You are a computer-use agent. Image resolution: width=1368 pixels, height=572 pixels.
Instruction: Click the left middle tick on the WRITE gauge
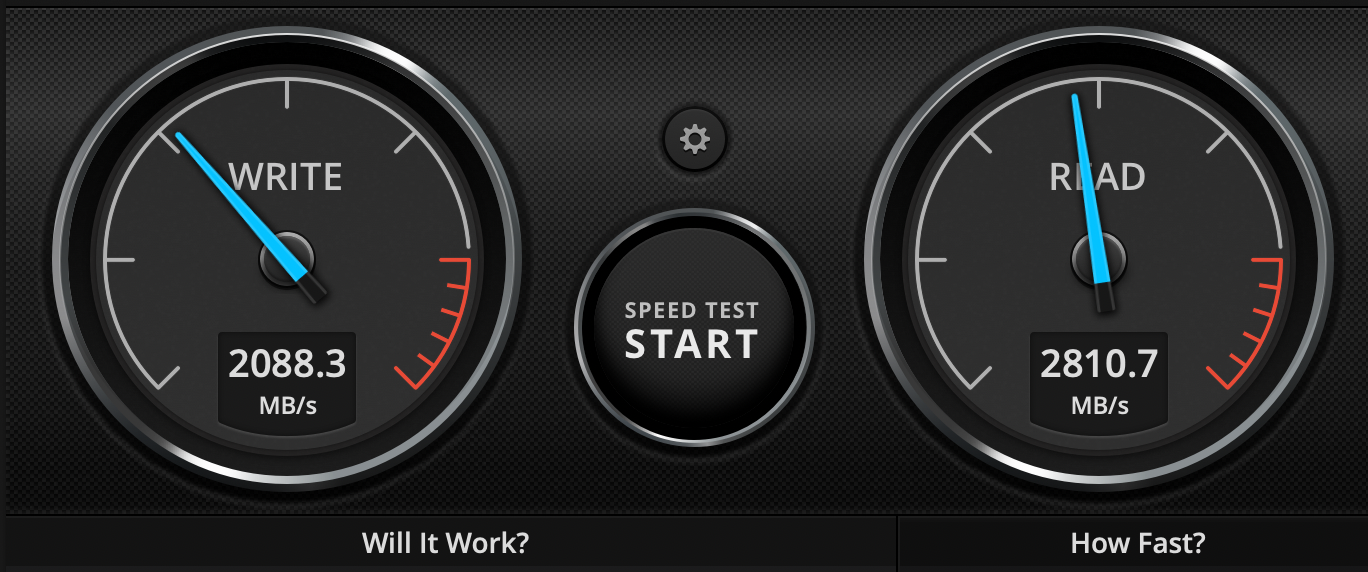tap(119, 260)
